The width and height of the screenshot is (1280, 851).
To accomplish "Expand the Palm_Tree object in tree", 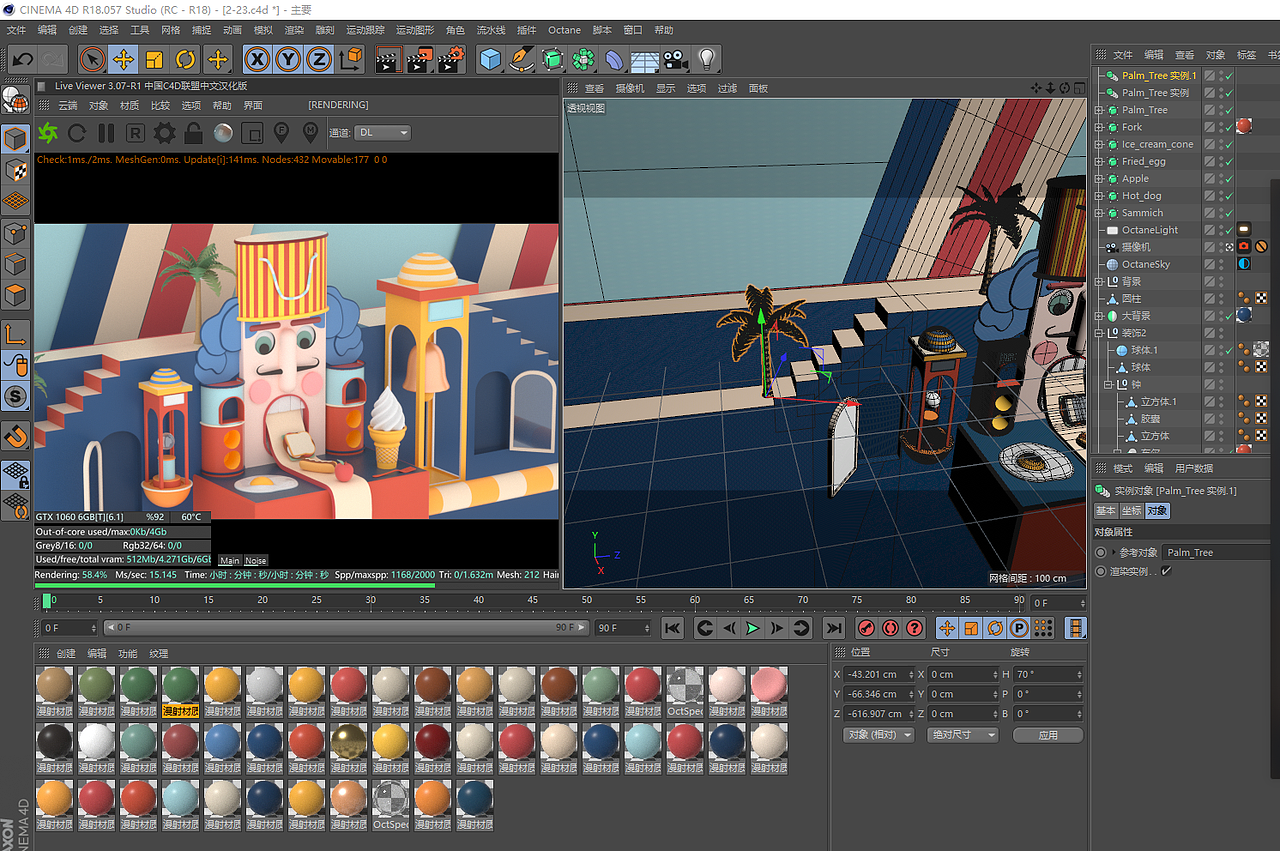I will coord(1099,110).
